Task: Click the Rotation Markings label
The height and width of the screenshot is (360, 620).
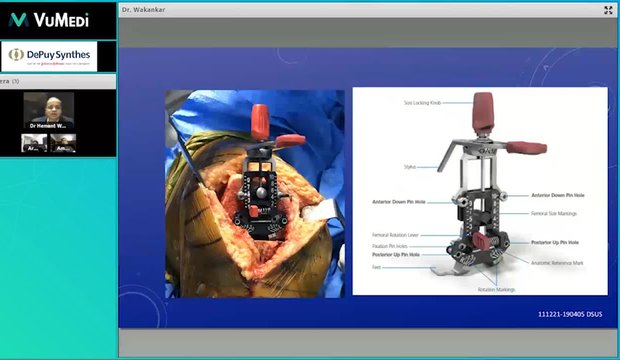Action: click(x=496, y=290)
